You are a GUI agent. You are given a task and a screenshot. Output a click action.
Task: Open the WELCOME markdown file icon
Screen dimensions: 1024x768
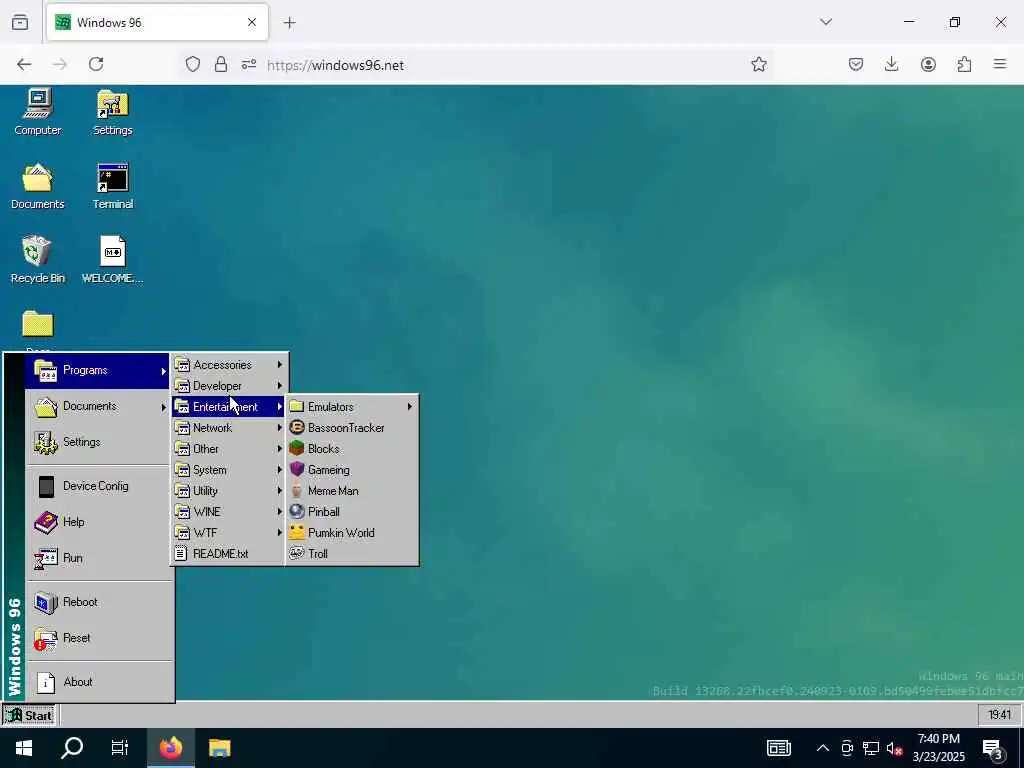(112, 260)
